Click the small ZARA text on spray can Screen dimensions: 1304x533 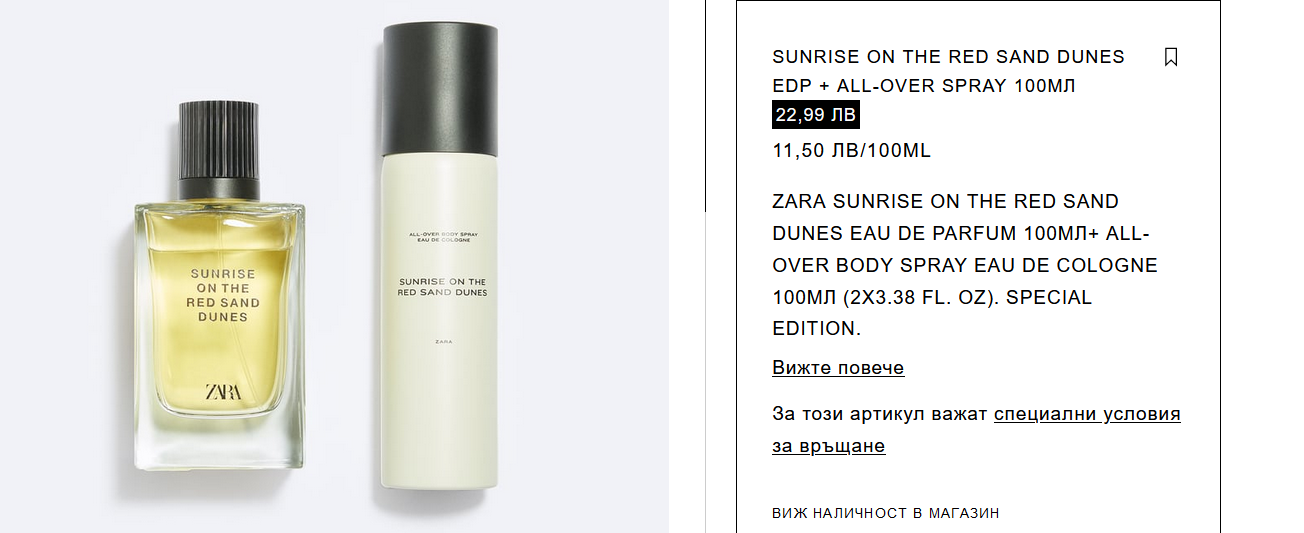[444, 342]
